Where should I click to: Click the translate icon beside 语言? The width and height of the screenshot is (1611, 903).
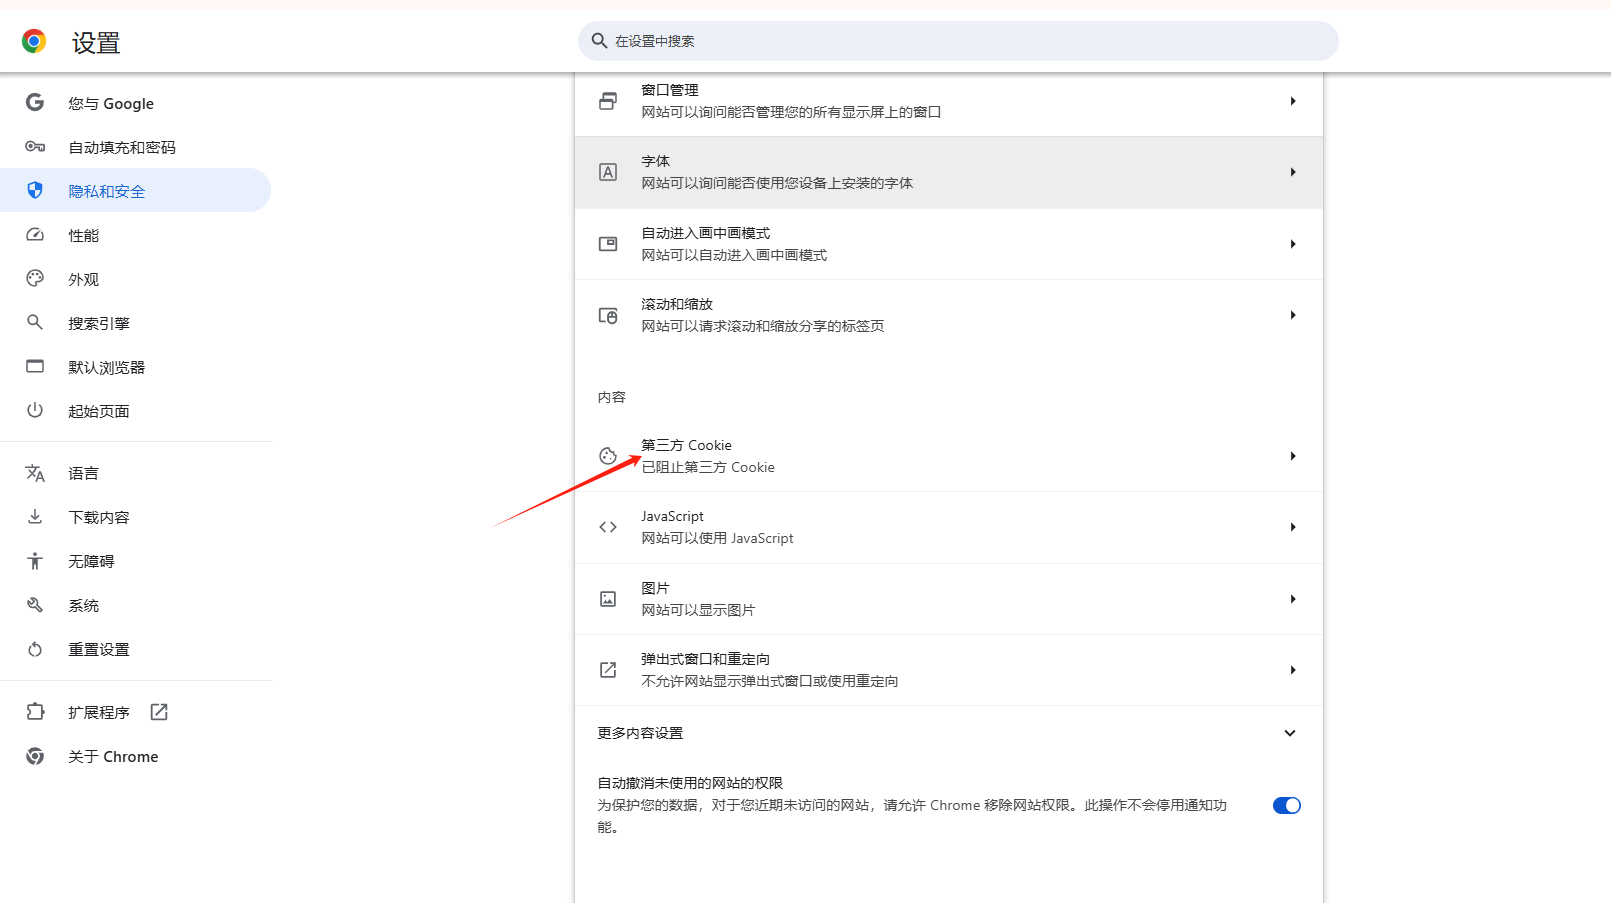(x=35, y=473)
